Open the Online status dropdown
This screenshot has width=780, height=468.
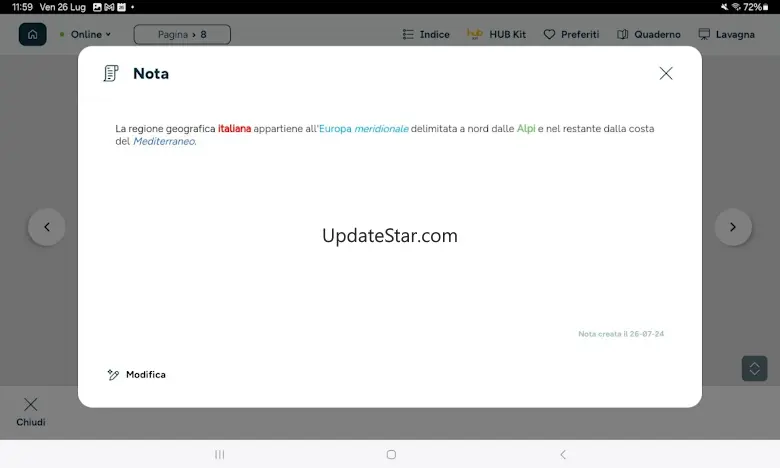(86, 34)
